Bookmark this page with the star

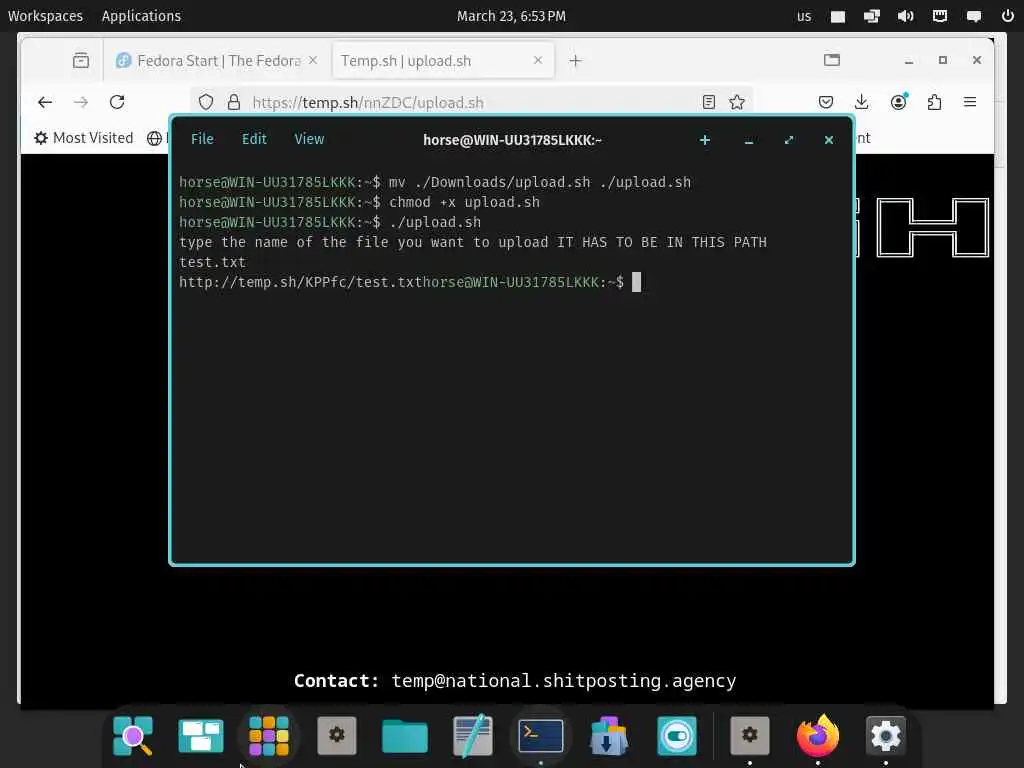[737, 102]
